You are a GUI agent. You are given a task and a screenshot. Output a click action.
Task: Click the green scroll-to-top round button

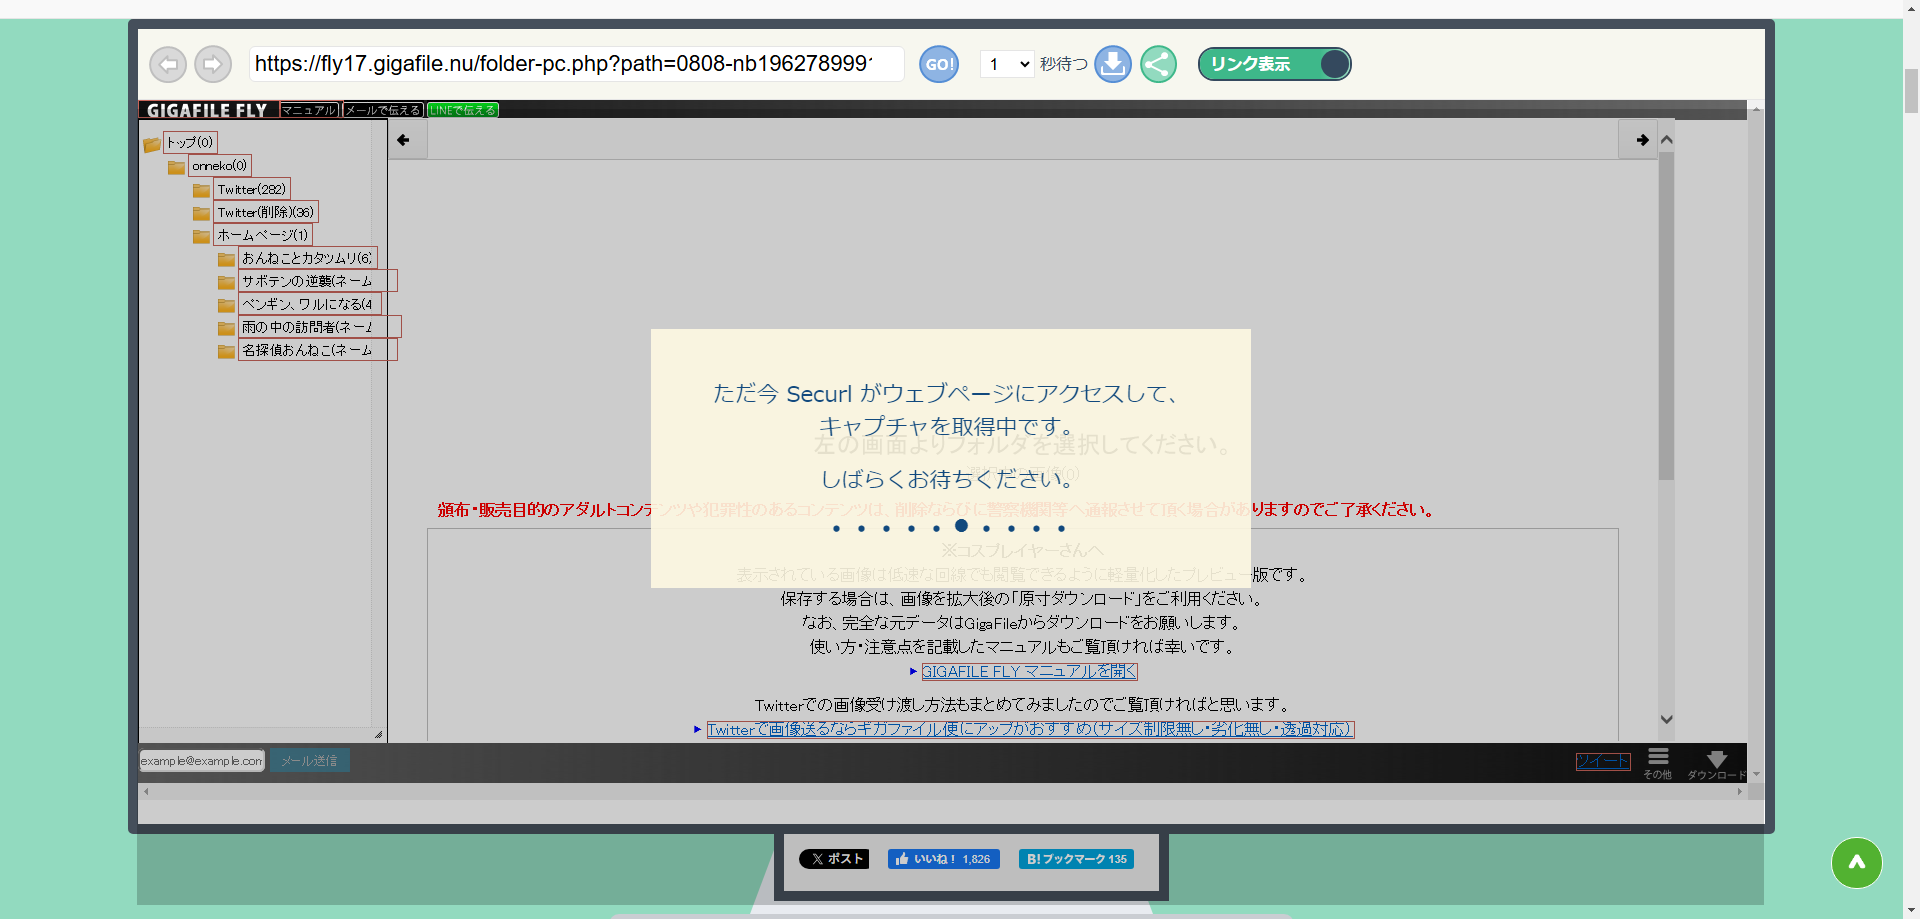(x=1856, y=862)
